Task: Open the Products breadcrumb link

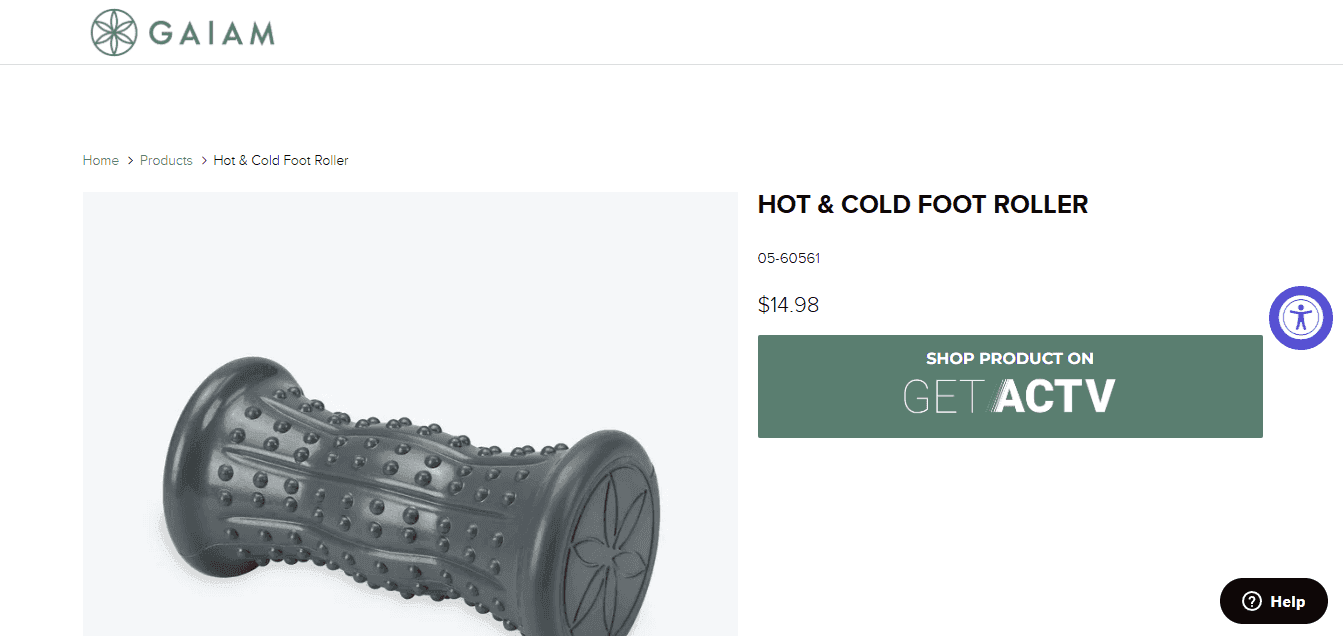Action: pyautogui.click(x=166, y=160)
